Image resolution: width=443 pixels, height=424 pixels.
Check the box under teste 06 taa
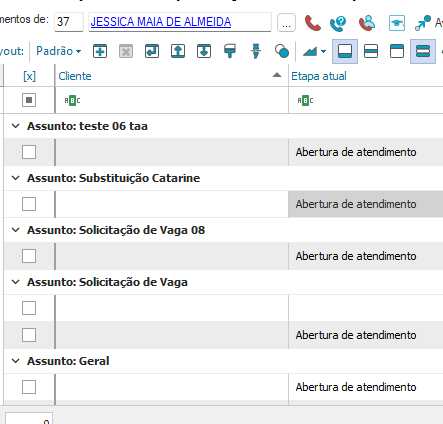29,152
